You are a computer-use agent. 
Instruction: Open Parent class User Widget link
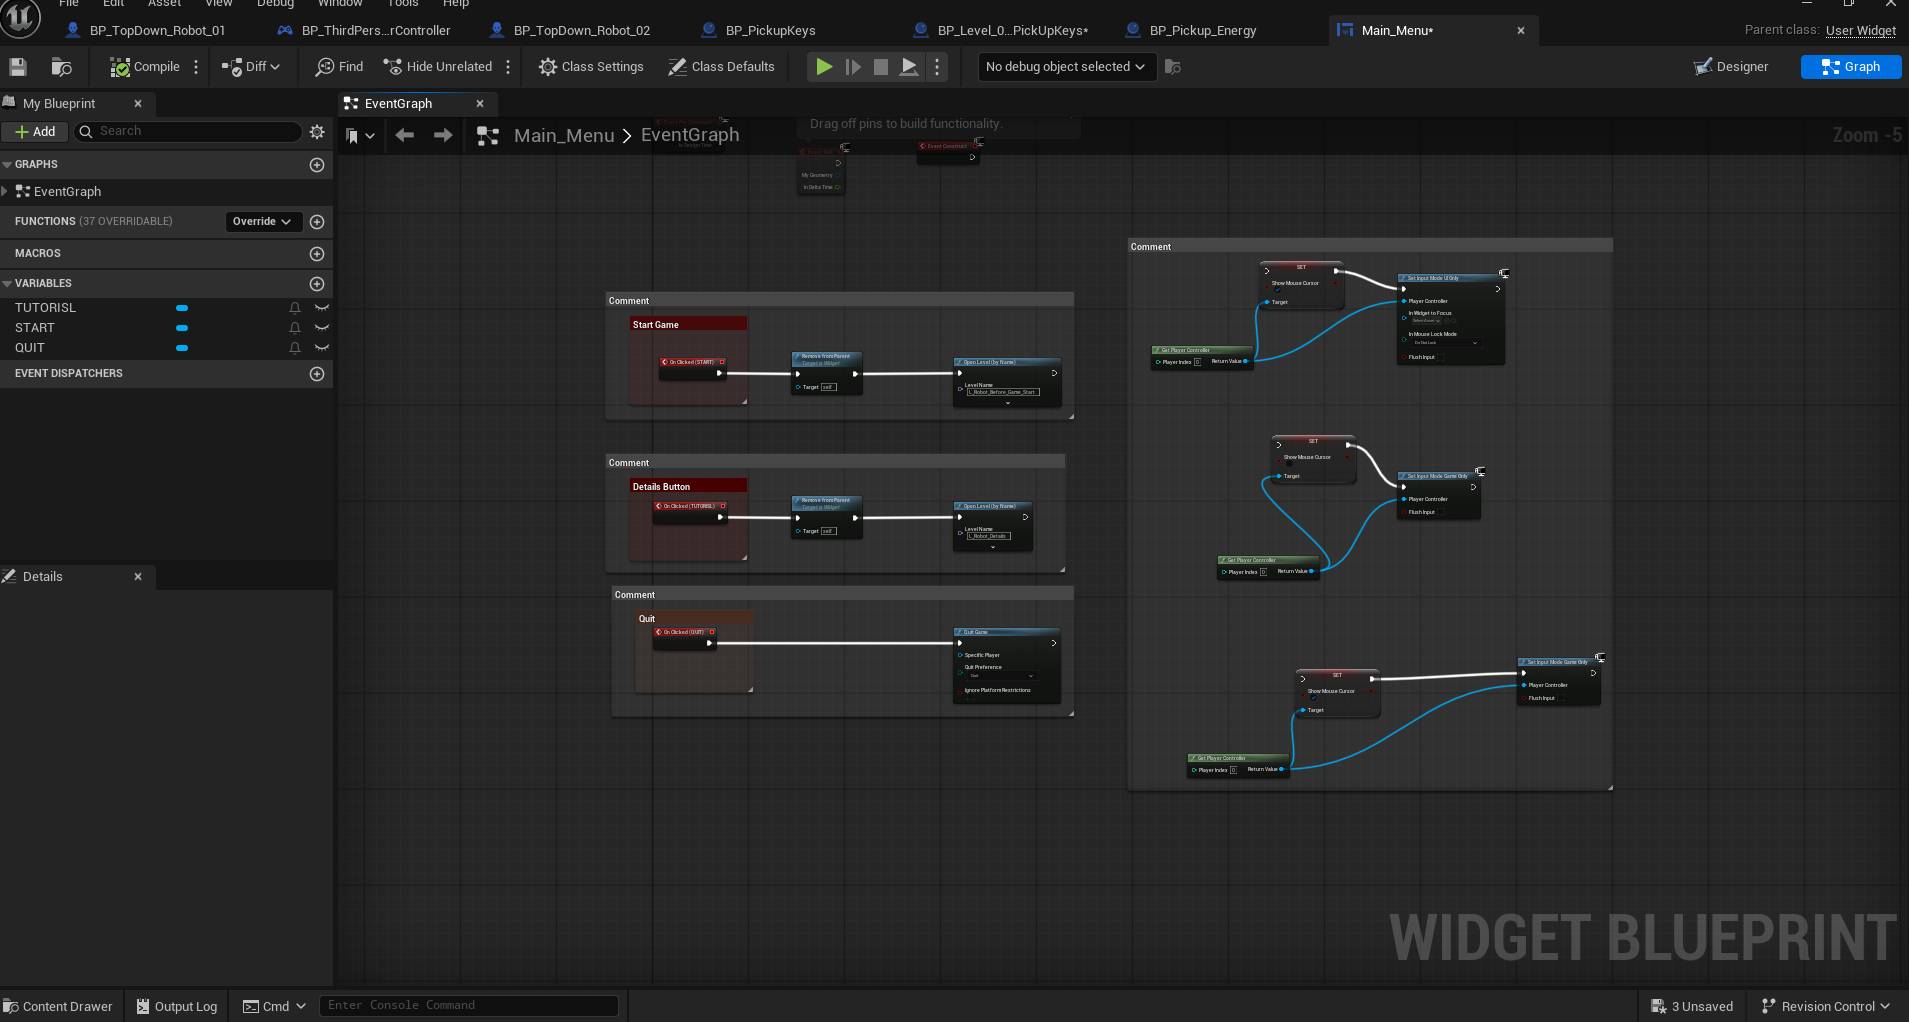tap(1861, 30)
